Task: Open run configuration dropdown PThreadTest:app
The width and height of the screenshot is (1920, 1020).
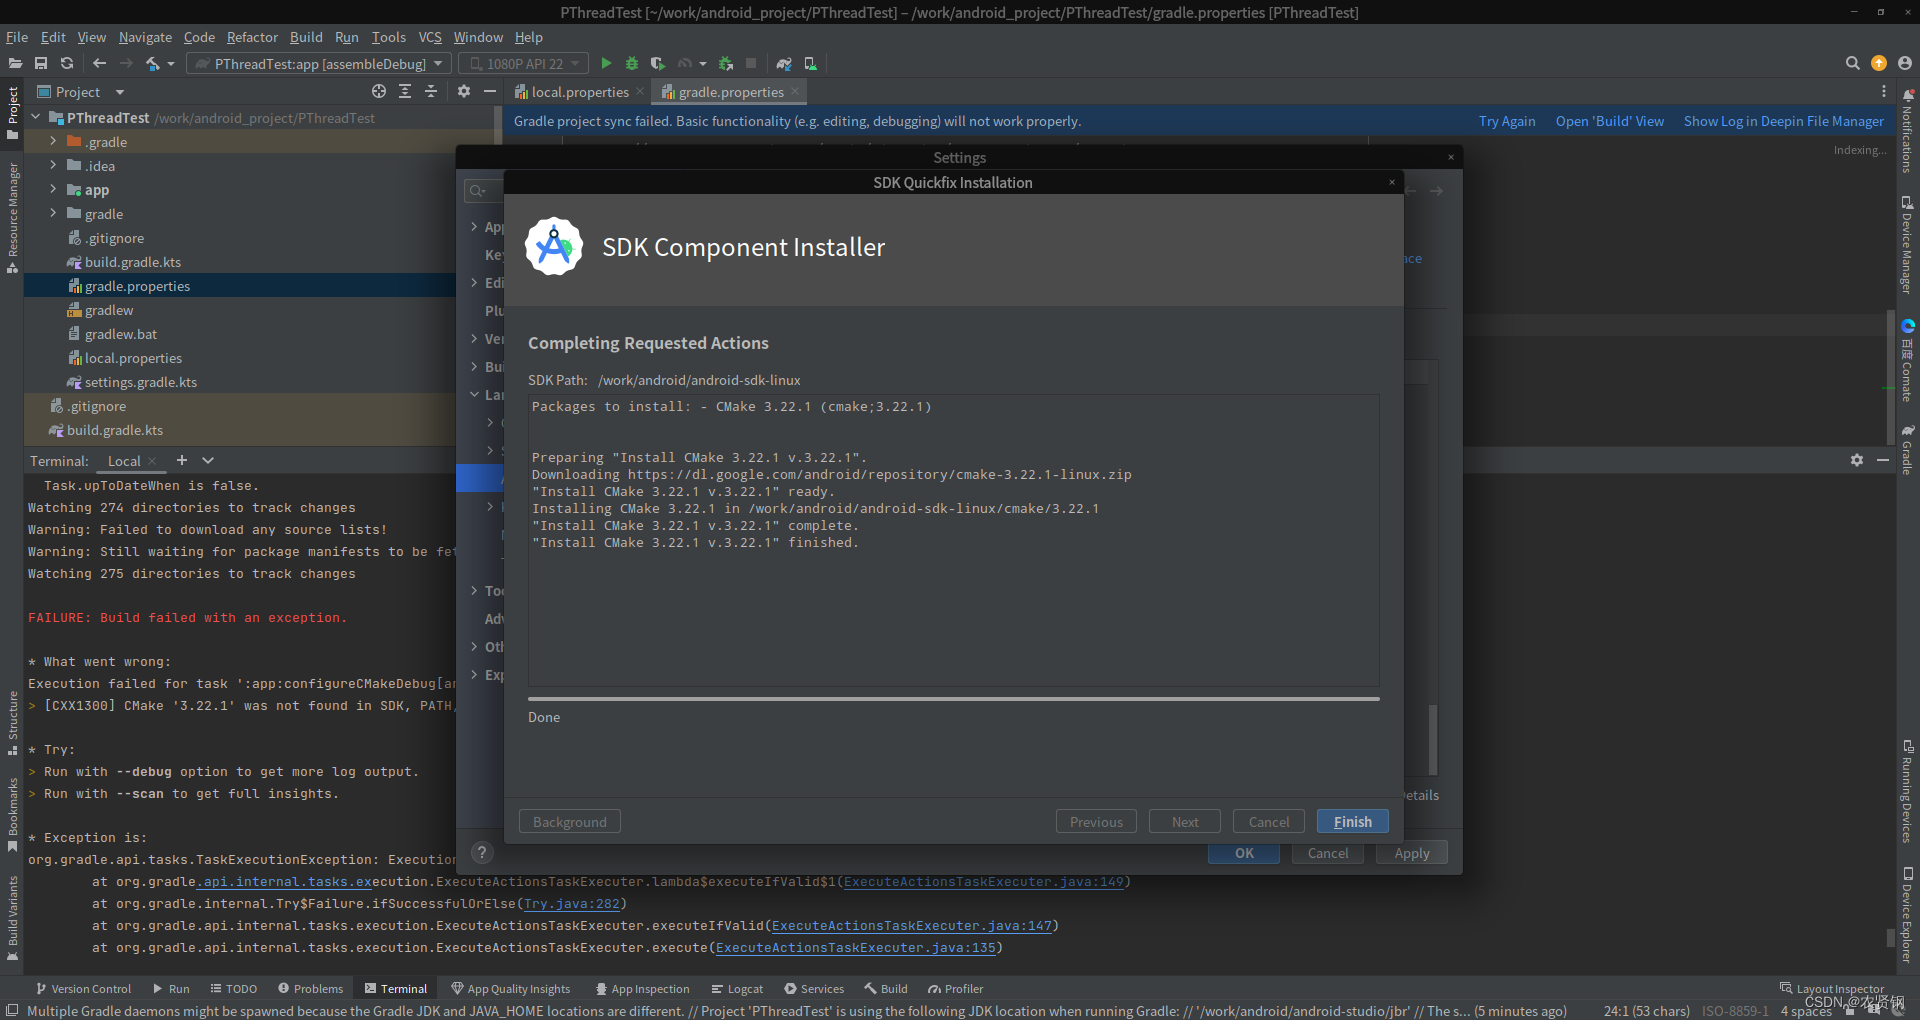Action: [x=320, y=63]
